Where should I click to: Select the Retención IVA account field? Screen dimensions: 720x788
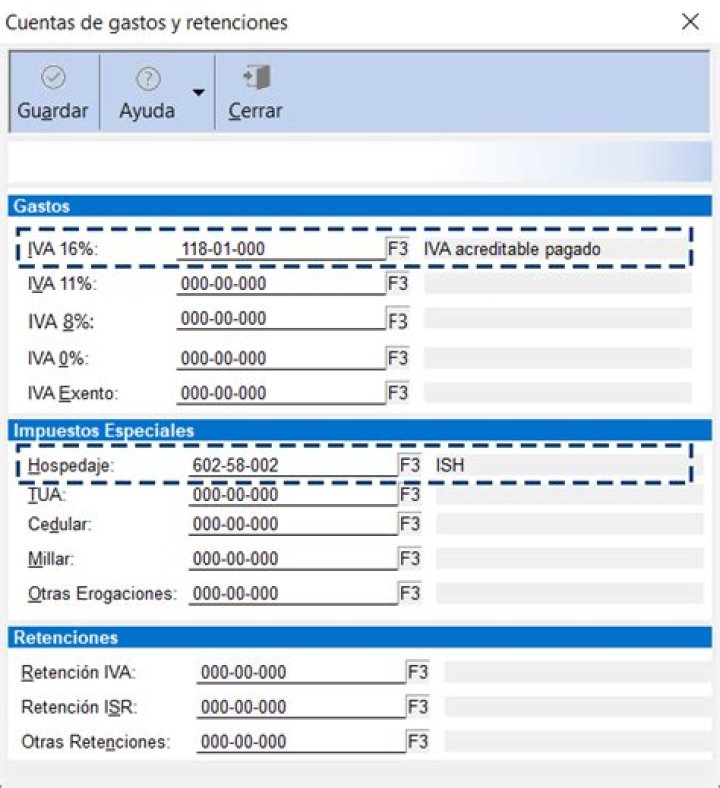pos(300,673)
